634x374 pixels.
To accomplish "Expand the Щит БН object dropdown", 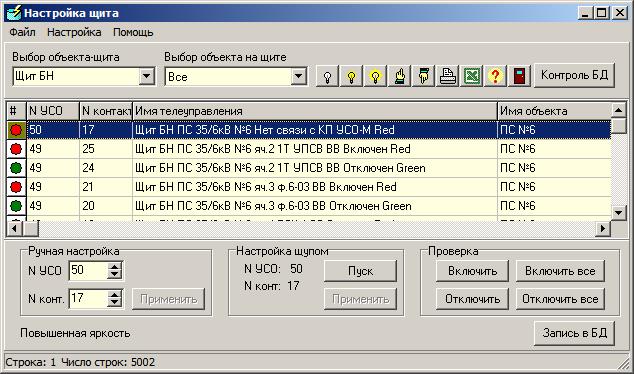I will 147,76.
